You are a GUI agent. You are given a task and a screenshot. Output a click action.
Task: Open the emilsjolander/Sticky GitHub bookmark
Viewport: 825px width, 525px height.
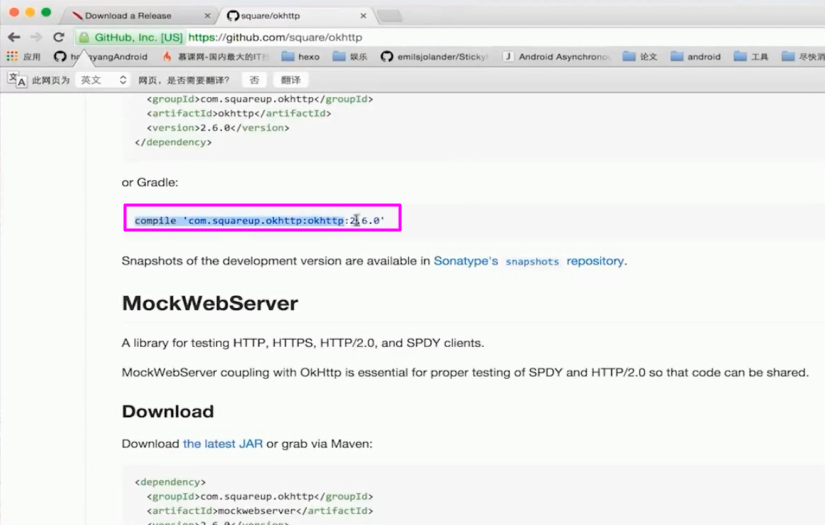(435, 57)
